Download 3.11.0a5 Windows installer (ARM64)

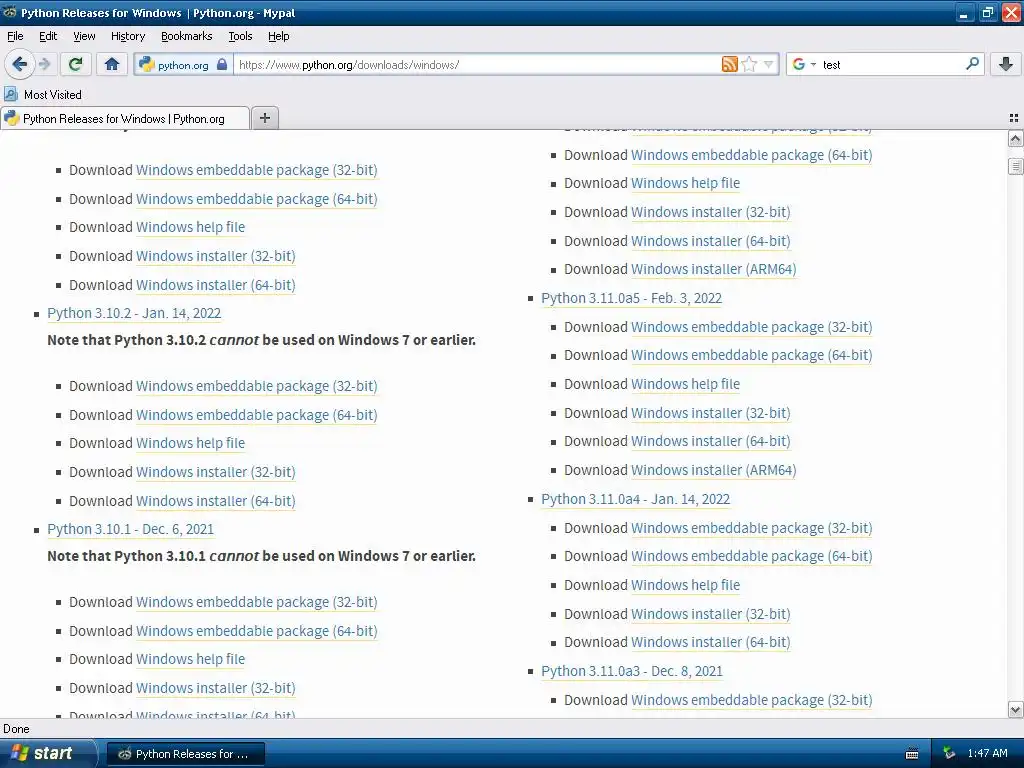tap(714, 470)
